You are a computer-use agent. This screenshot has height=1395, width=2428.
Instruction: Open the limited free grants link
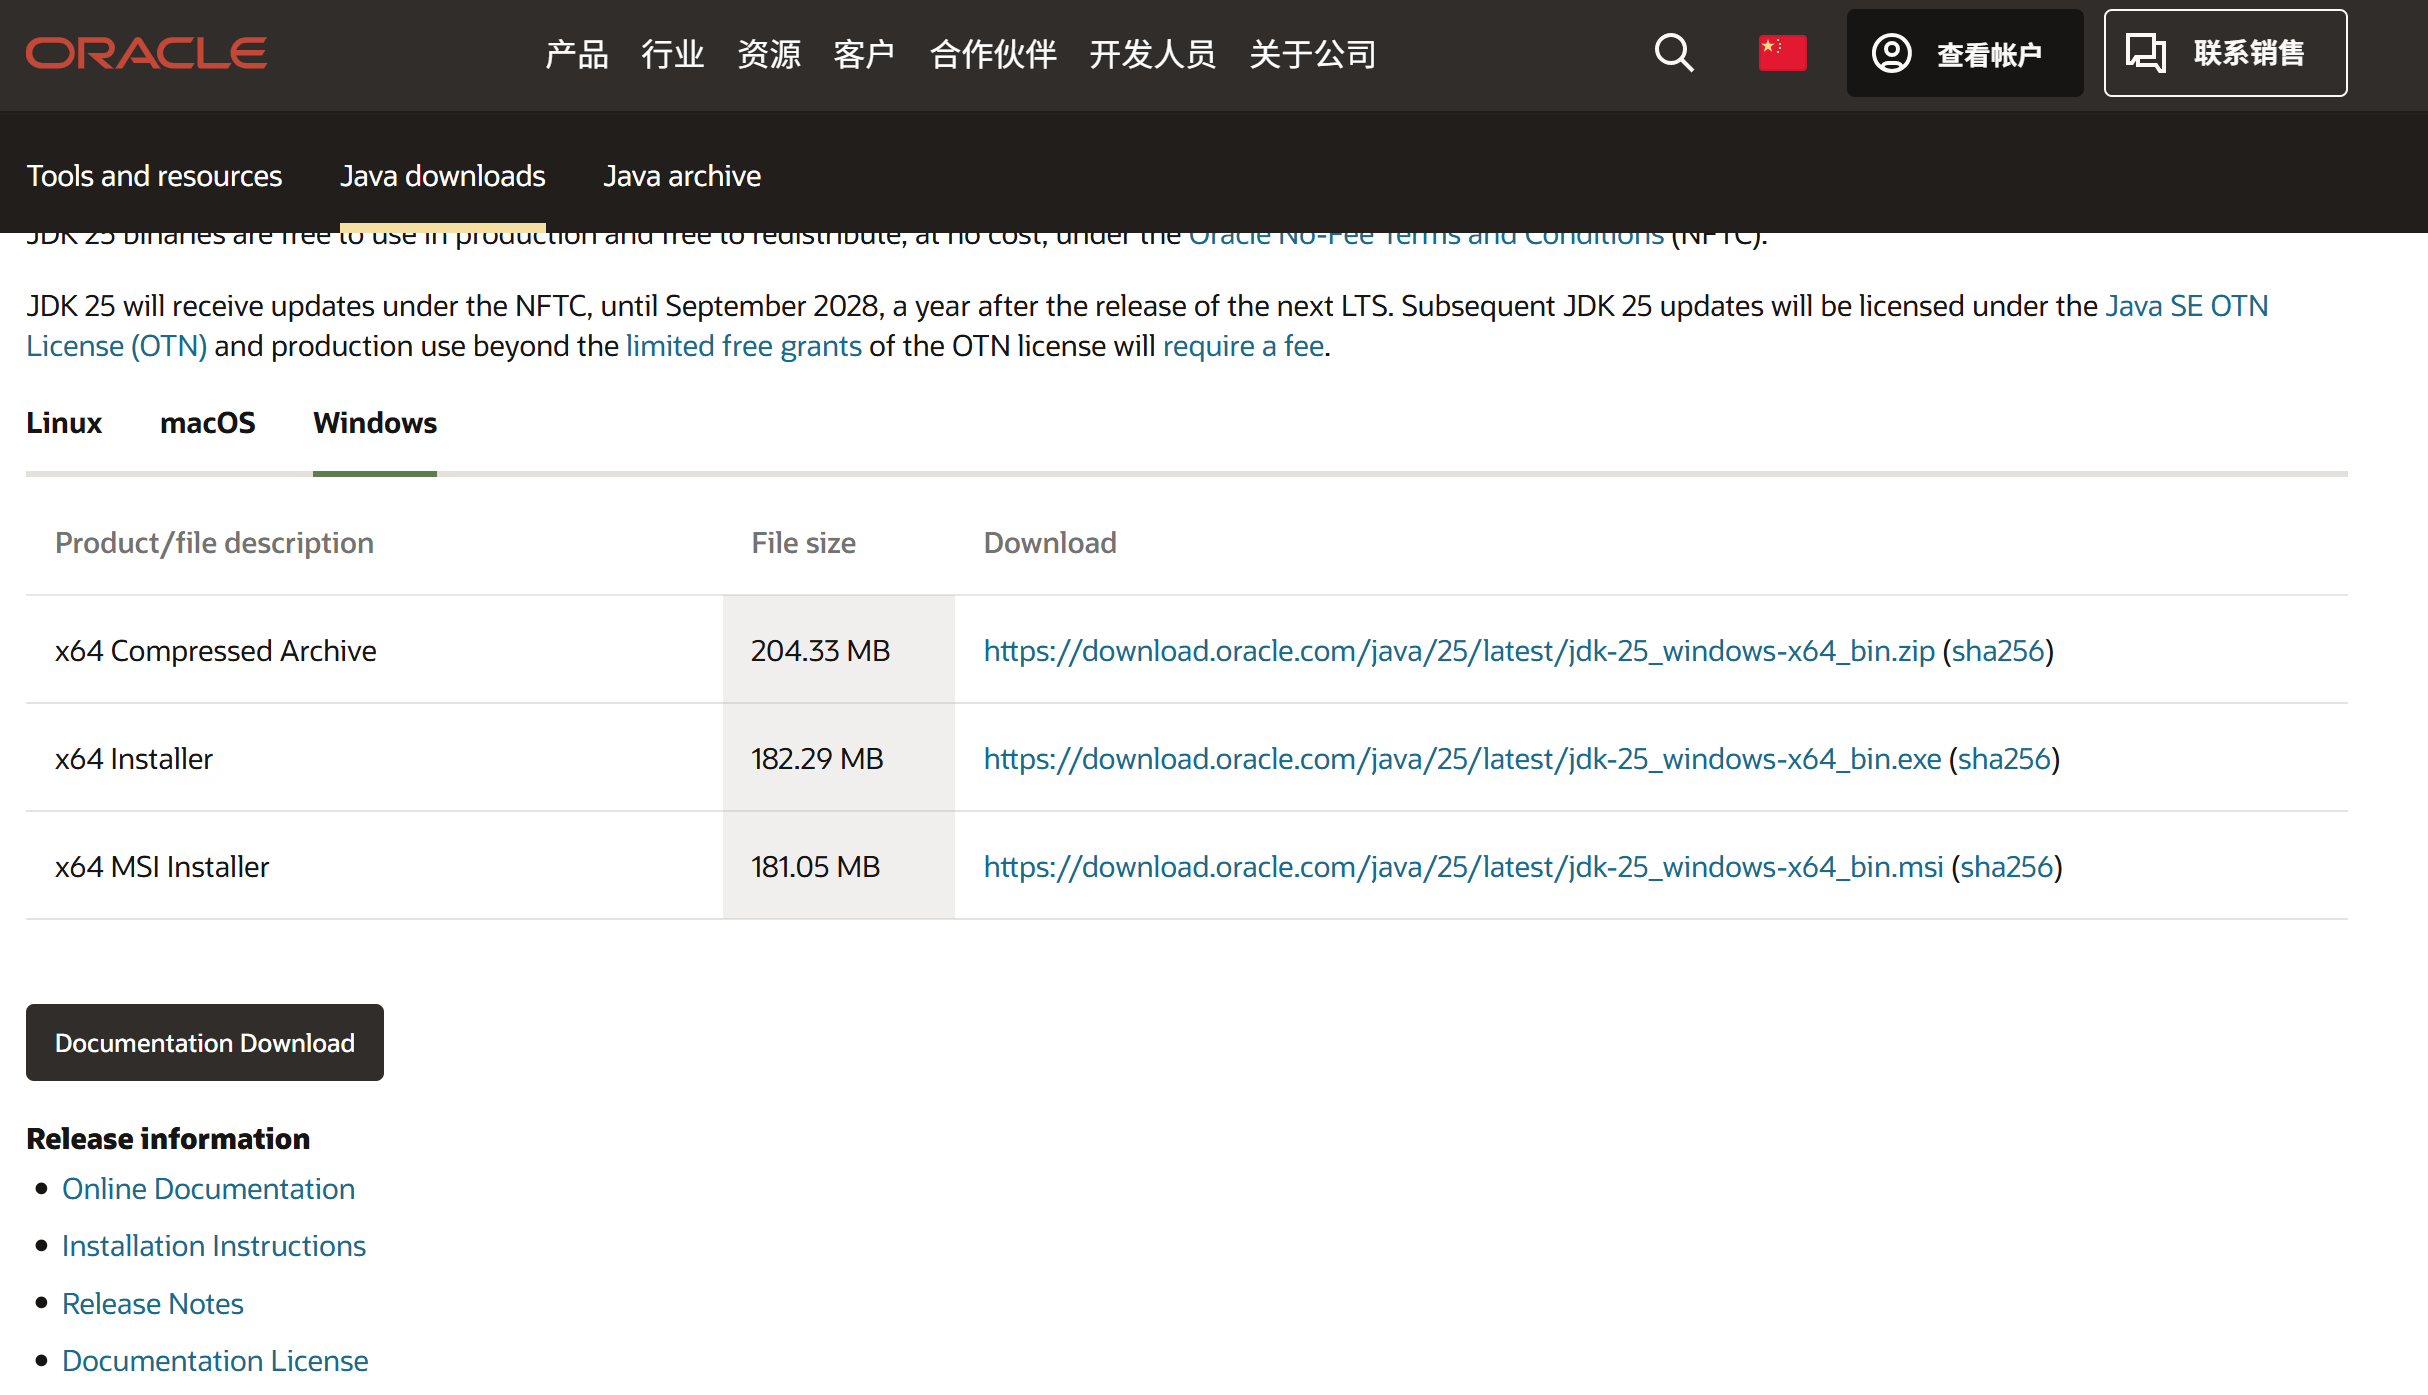(x=743, y=346)
